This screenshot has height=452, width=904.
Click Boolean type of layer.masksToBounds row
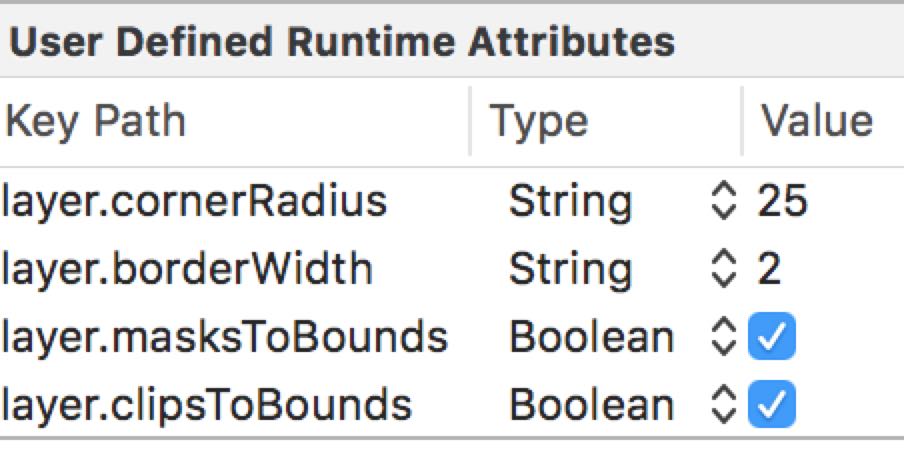click(x=591, y=338)
